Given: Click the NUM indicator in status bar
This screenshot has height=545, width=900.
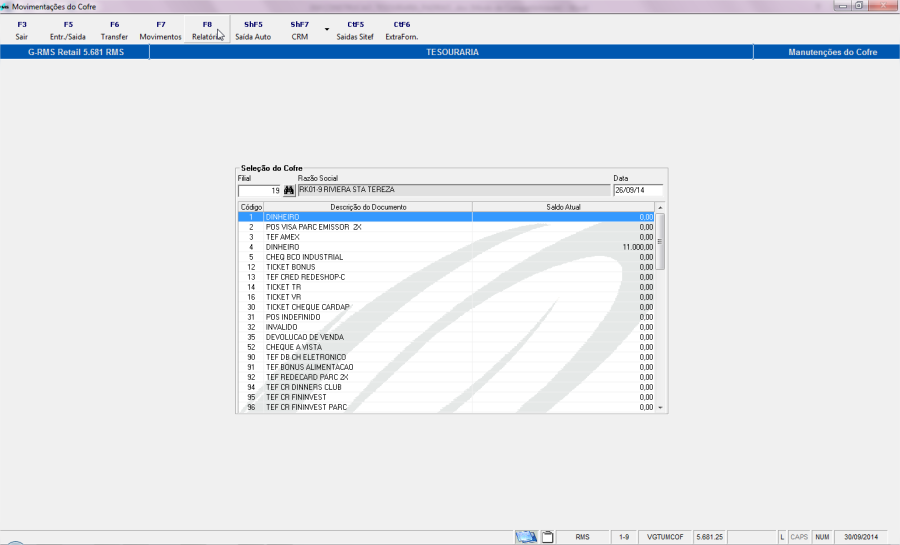Looking at the screenshot, I should [823, 537].
